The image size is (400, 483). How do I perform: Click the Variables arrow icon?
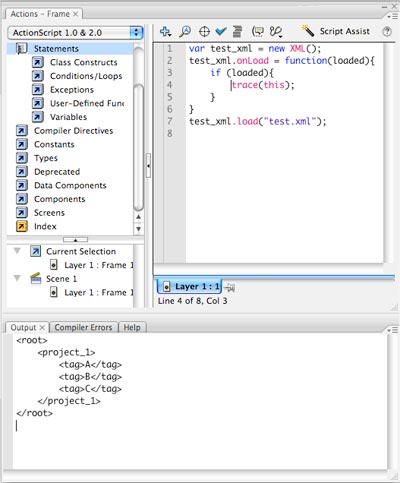point(38,117)
